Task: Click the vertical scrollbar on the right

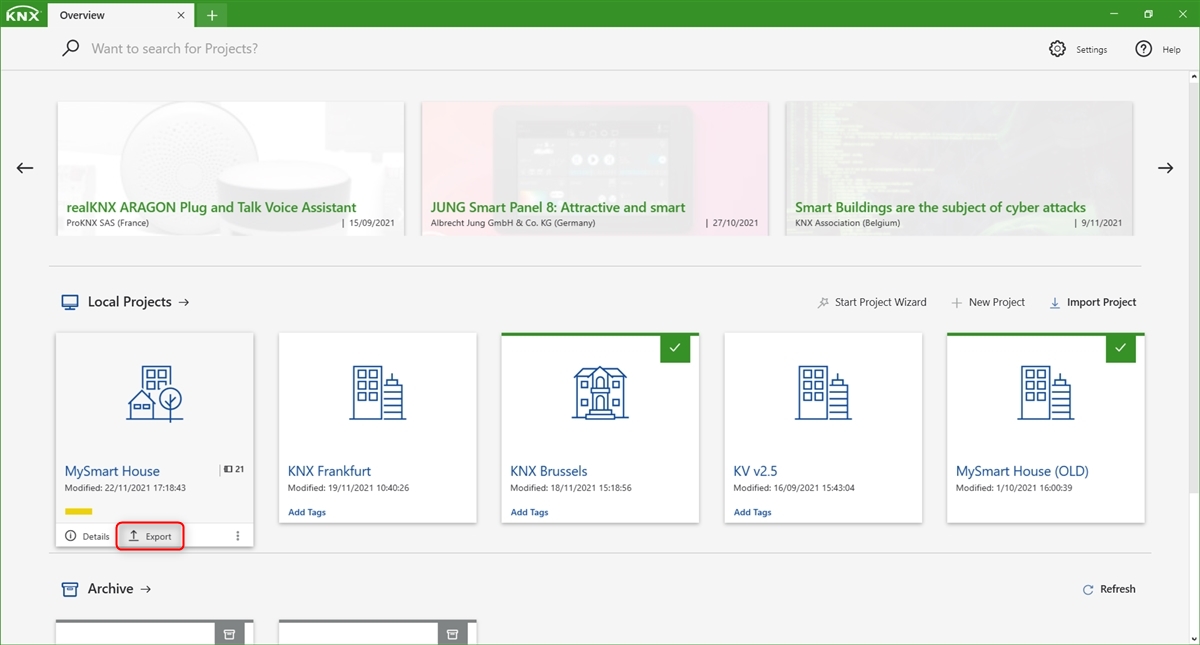Action: click(1194, 290)
